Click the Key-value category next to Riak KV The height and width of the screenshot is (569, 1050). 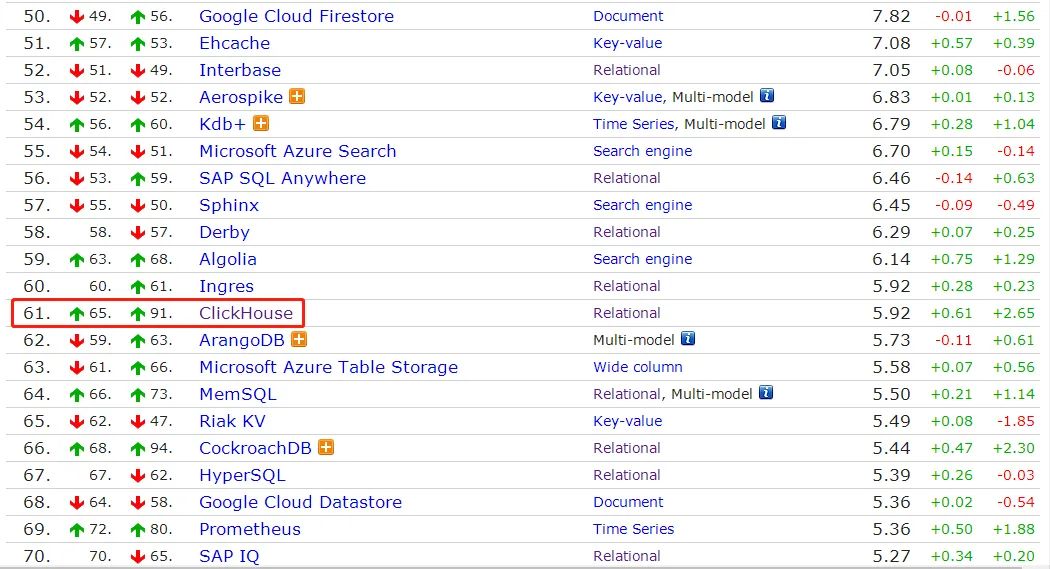click(627, 421)
